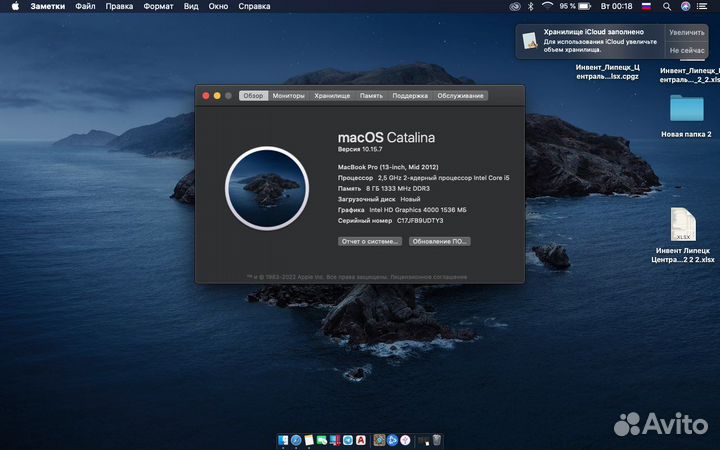
Task: Click the 2,5 GHz Intel Core i5 processor text
Action: (x=444, y=178)
